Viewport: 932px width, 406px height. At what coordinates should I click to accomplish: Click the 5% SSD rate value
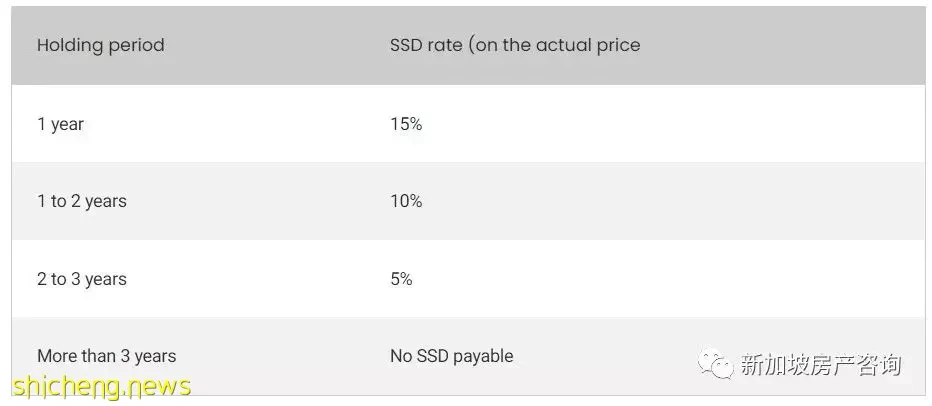pyautogui.click(x=401, y=279)
